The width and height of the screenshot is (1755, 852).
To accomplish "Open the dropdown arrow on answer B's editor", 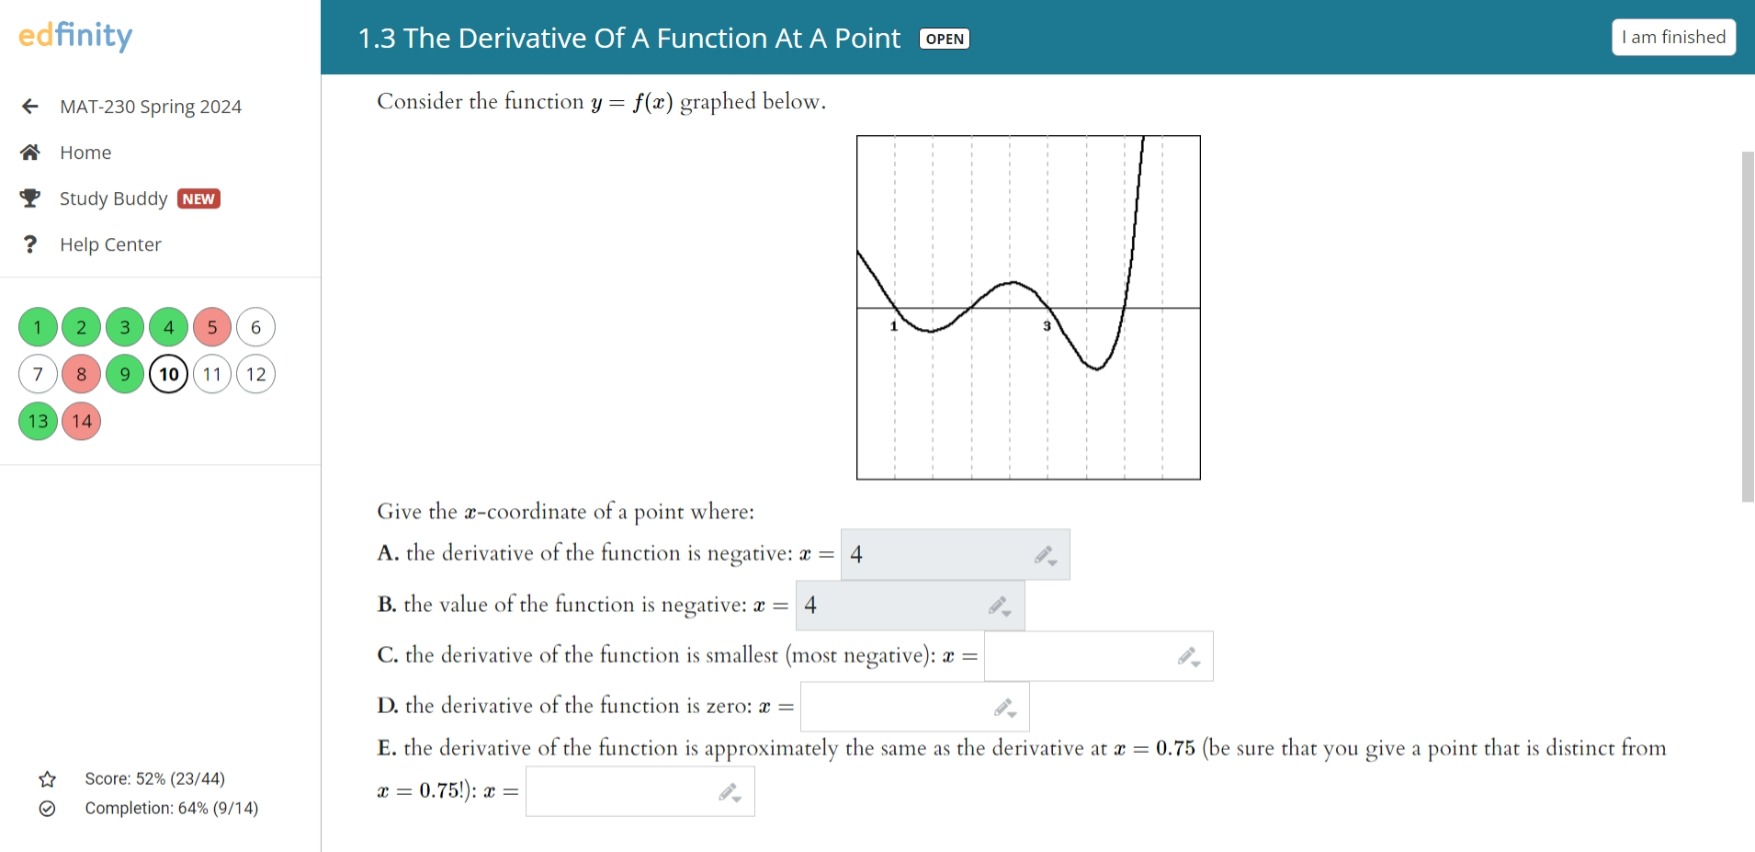I will (x=1008, y=613).
